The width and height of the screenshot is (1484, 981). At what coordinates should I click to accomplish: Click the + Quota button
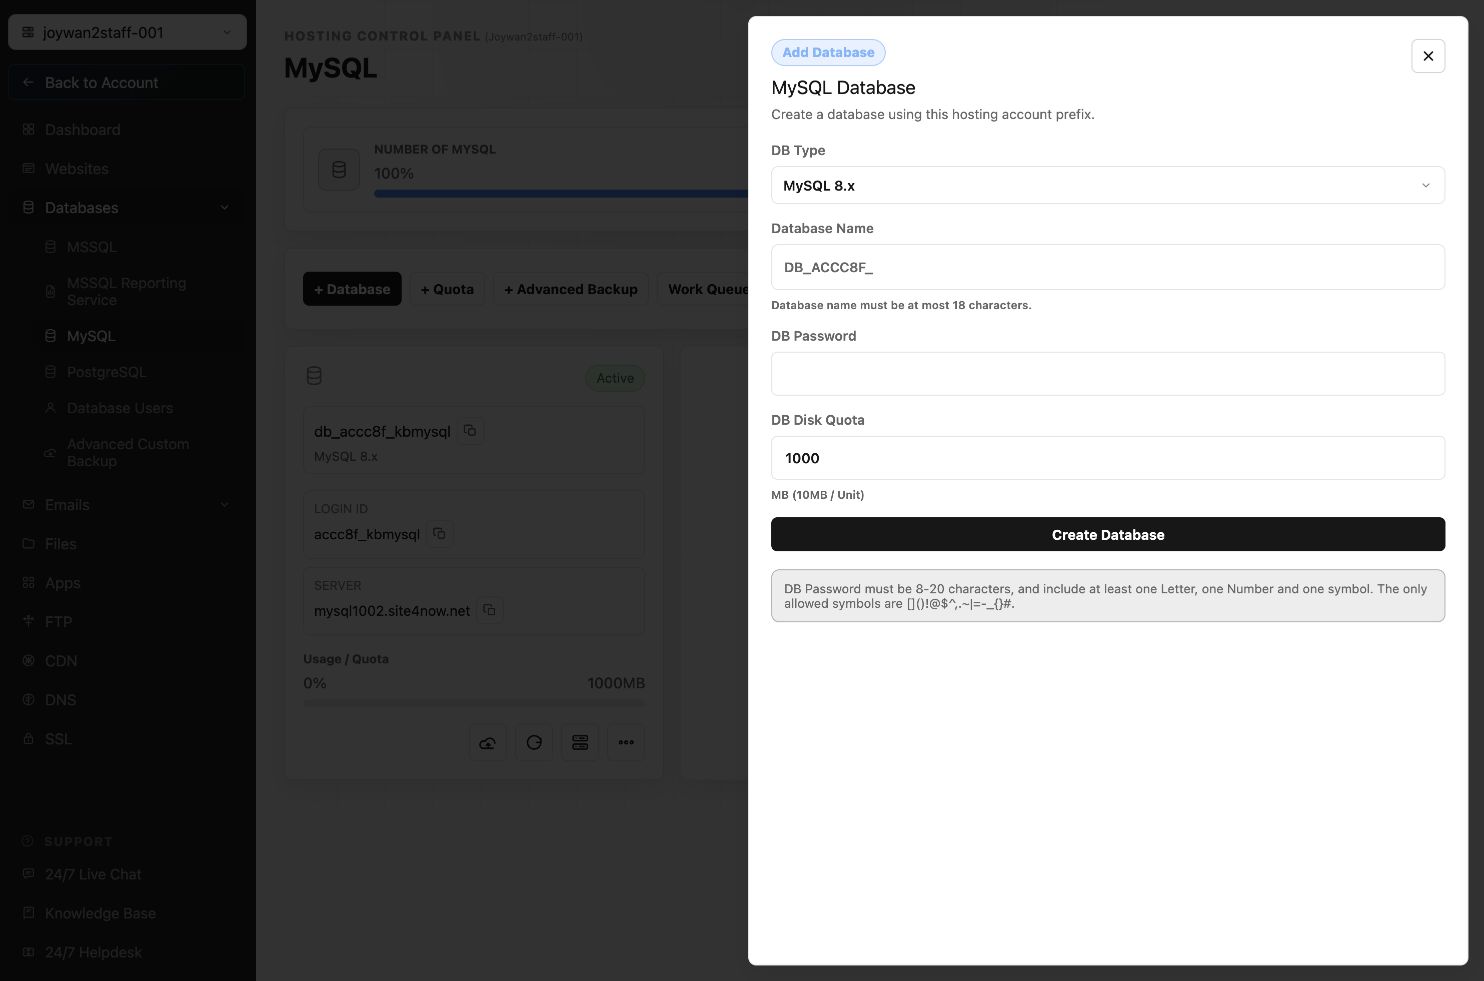(x=447, y=289)
